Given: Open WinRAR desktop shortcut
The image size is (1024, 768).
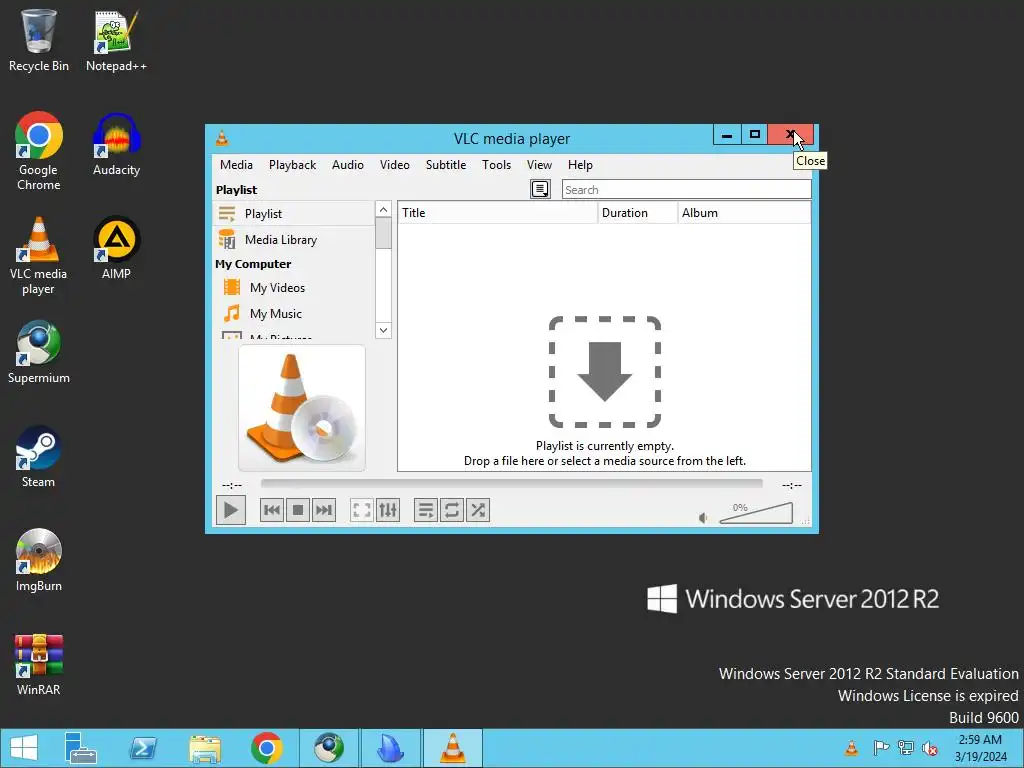Looking at the screenshot, I should [x=39, y=664].
